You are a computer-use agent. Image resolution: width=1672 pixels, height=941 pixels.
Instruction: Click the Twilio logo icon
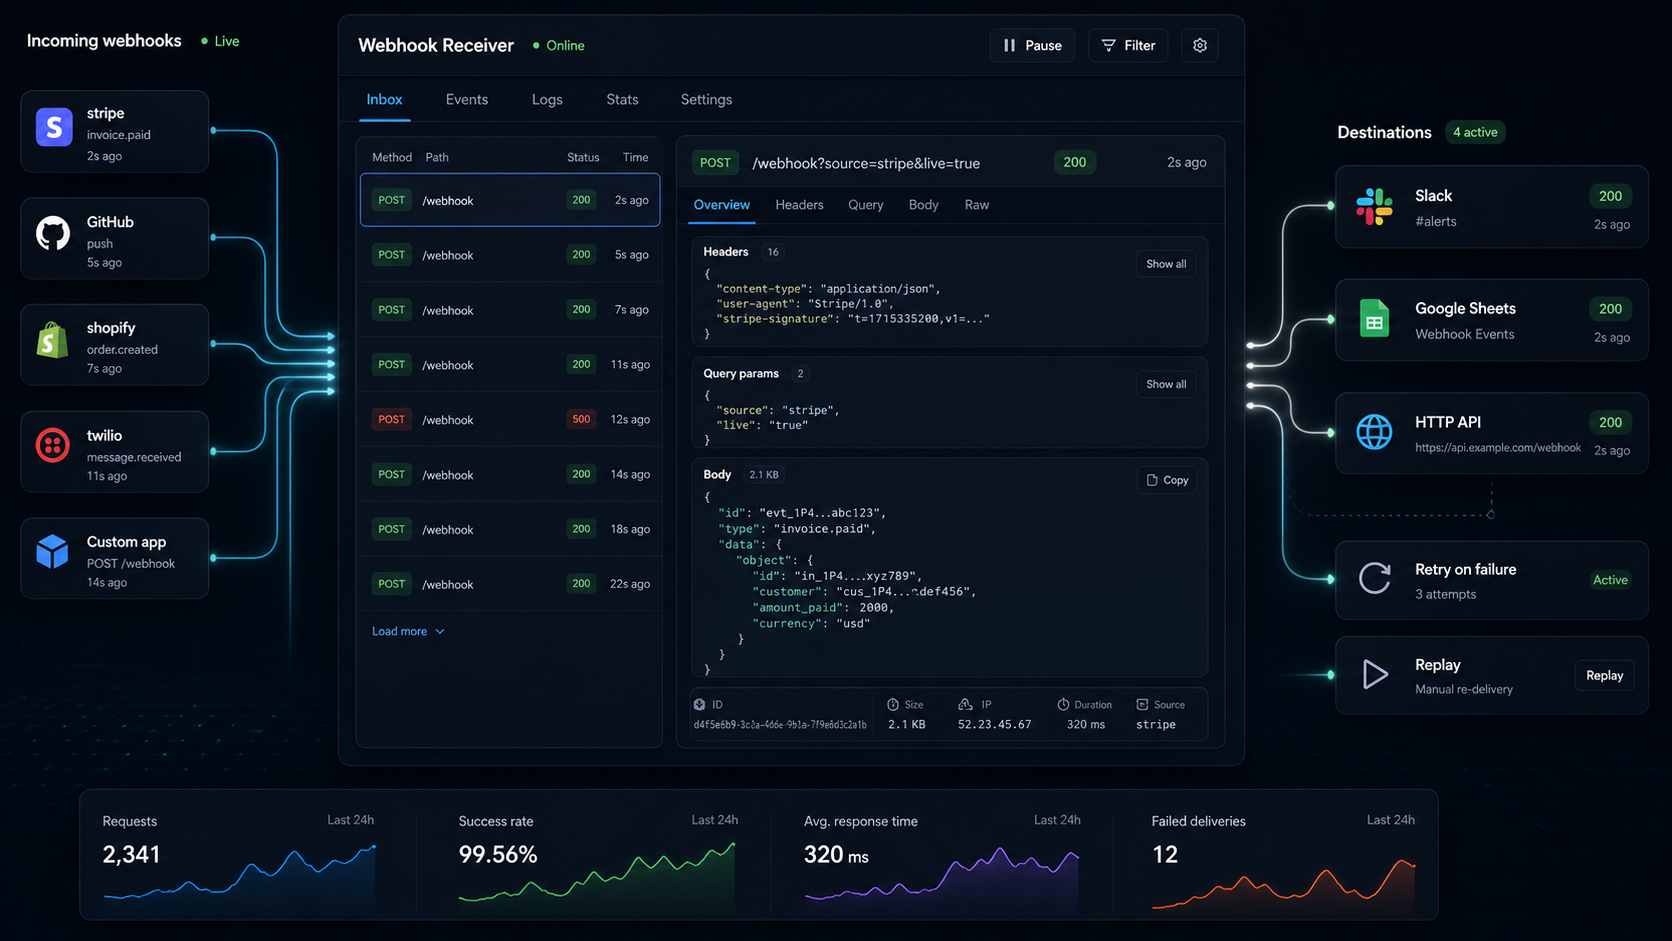pyautogui.click(x=53, y=445)
